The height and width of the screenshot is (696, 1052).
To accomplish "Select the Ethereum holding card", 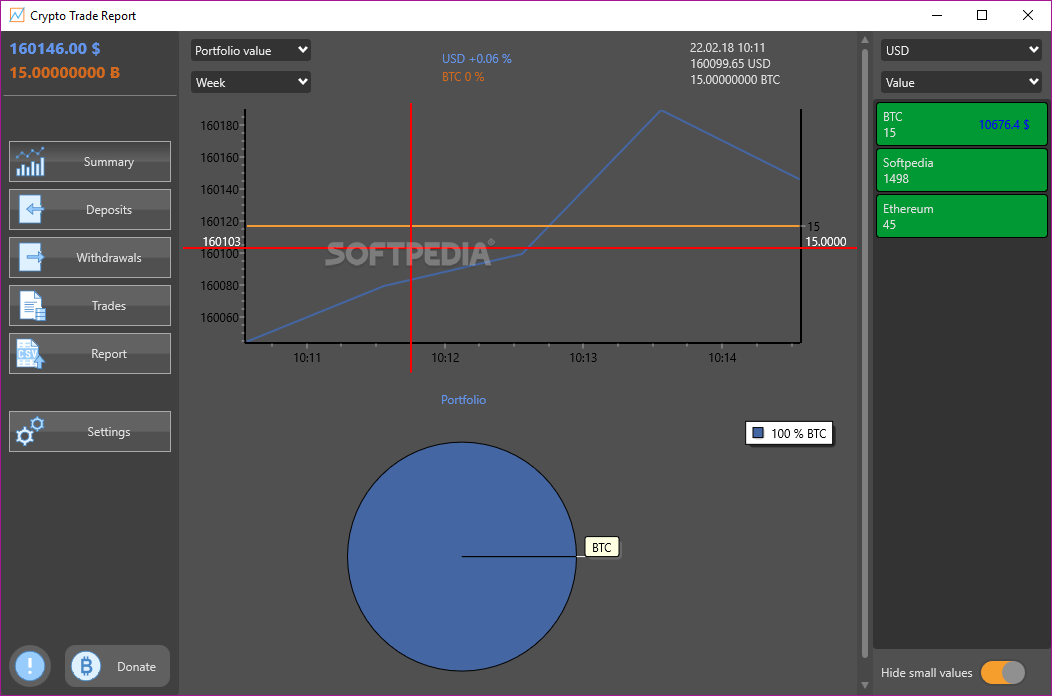I will click(x=961, y=216).
